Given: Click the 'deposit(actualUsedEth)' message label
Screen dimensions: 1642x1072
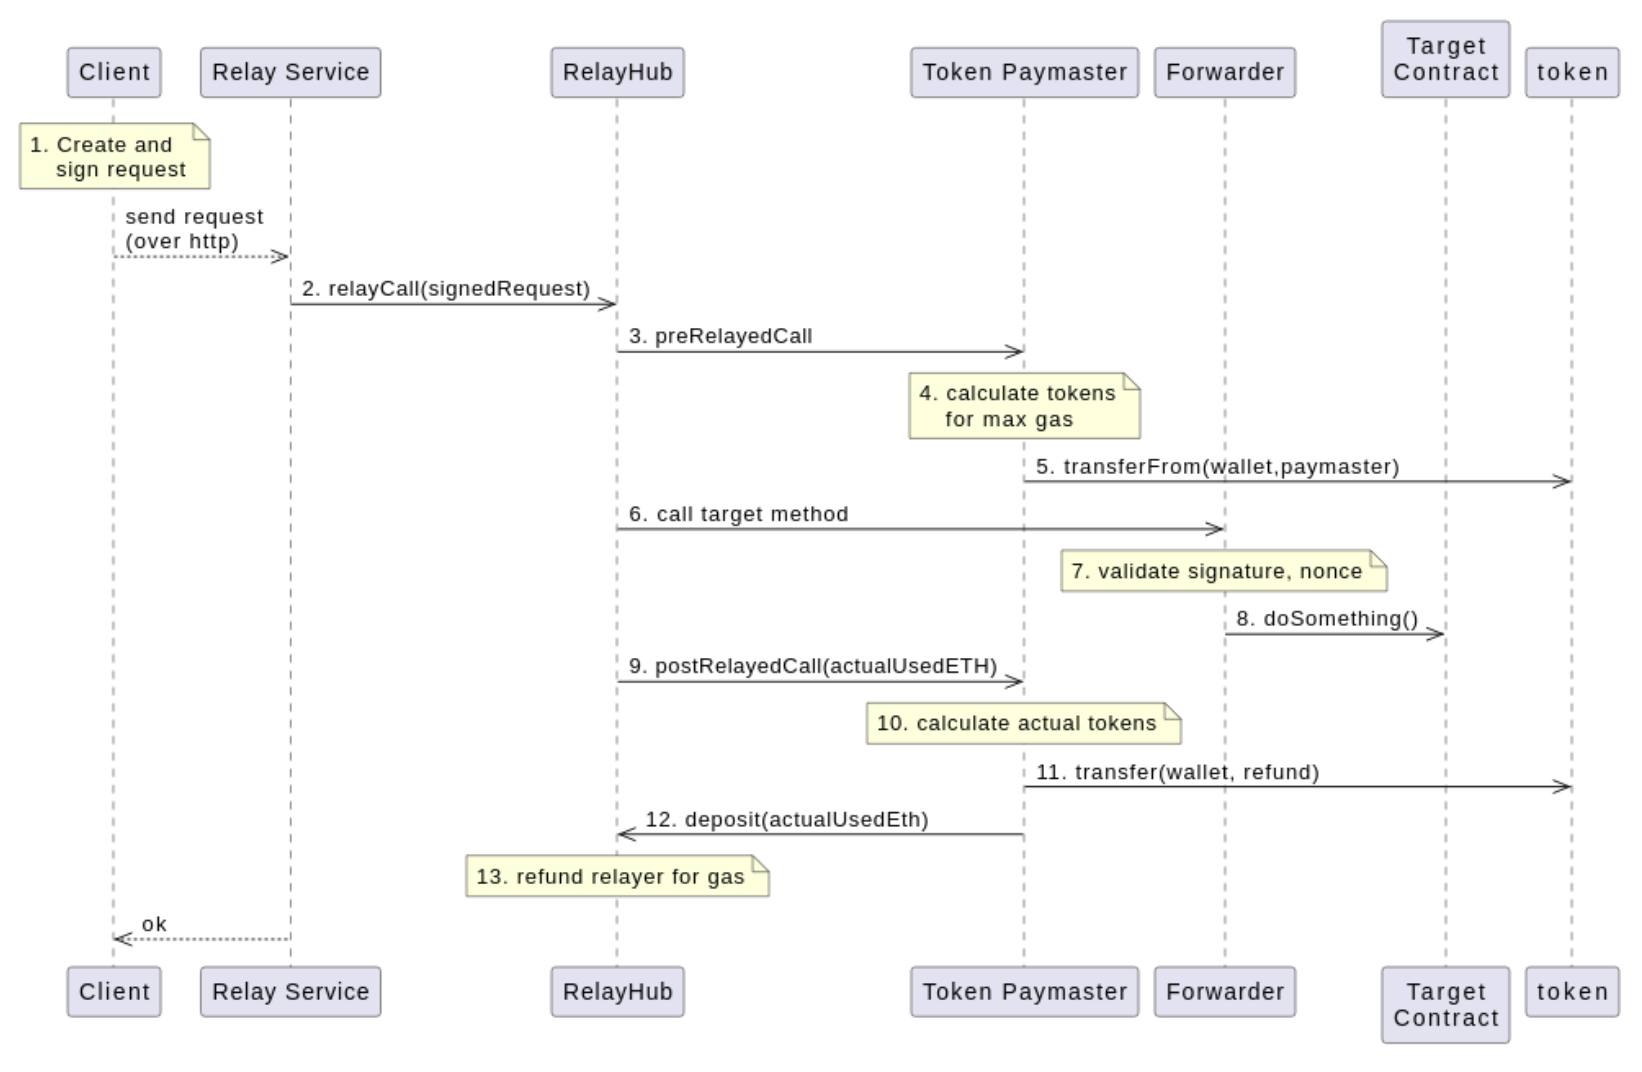Looking at the screenshot, I should [x=786, y=819].
